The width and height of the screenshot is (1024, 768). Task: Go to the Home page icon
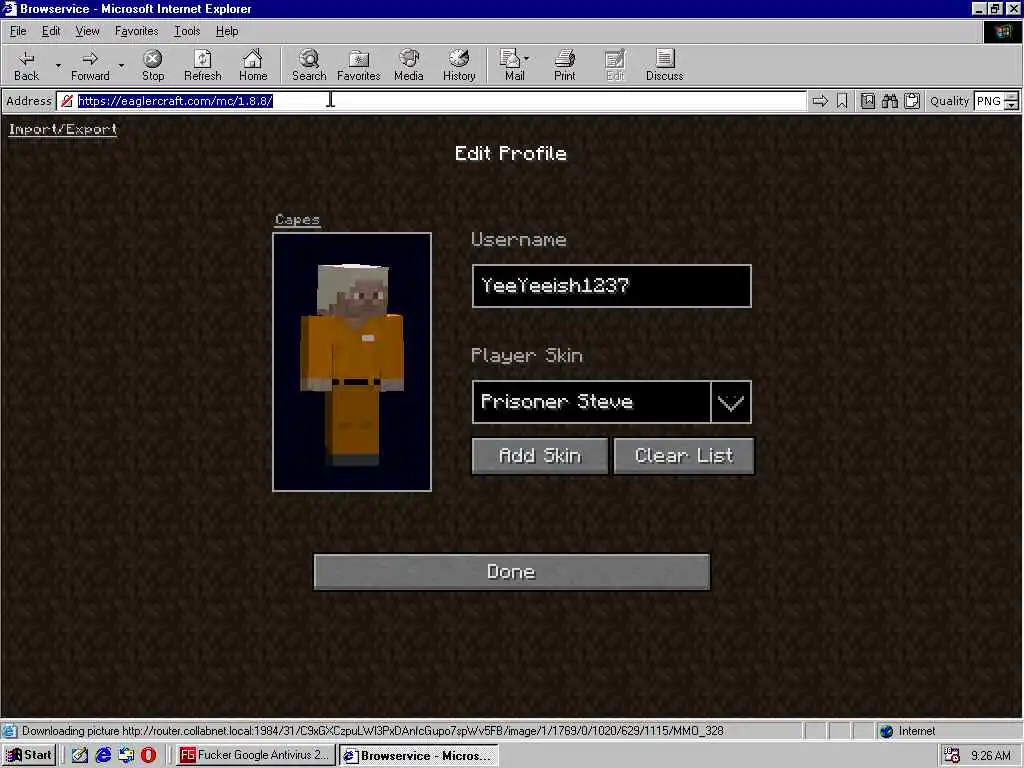point(253,65)
